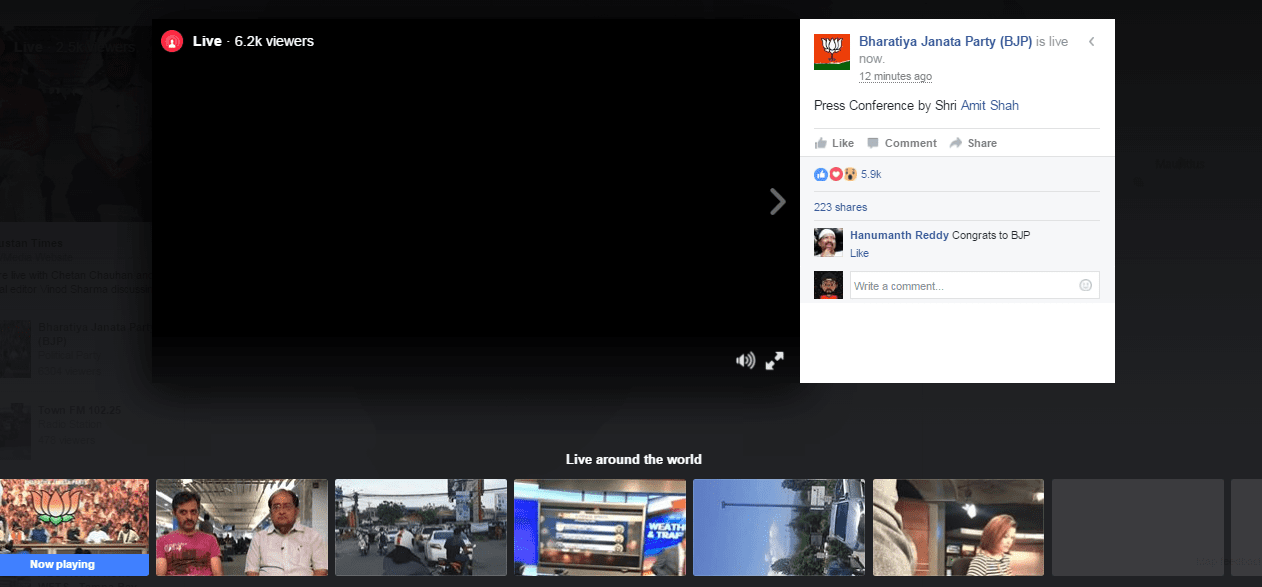Expand the video to fullscreen
The width and height of the screenshot is (1262, 587).
[x=774, y=361]
